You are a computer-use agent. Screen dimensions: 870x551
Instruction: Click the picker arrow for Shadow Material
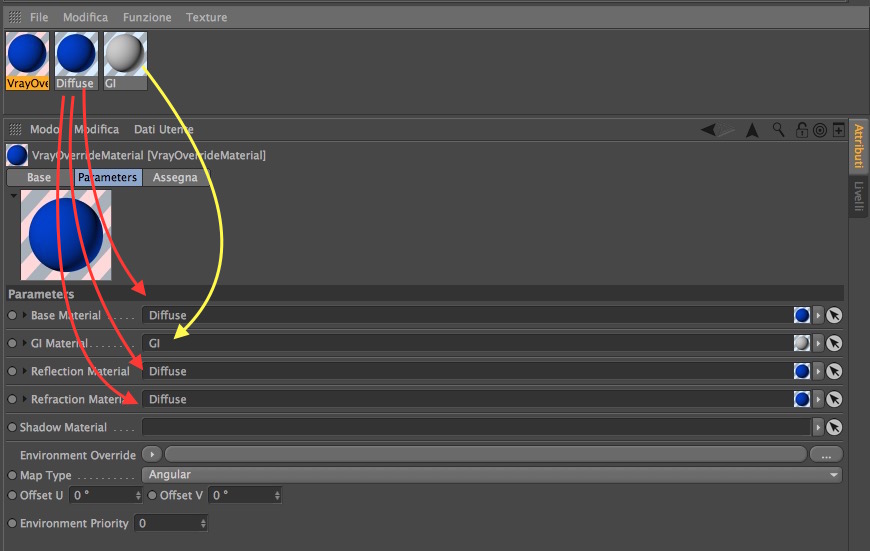[x=834, y=427]
